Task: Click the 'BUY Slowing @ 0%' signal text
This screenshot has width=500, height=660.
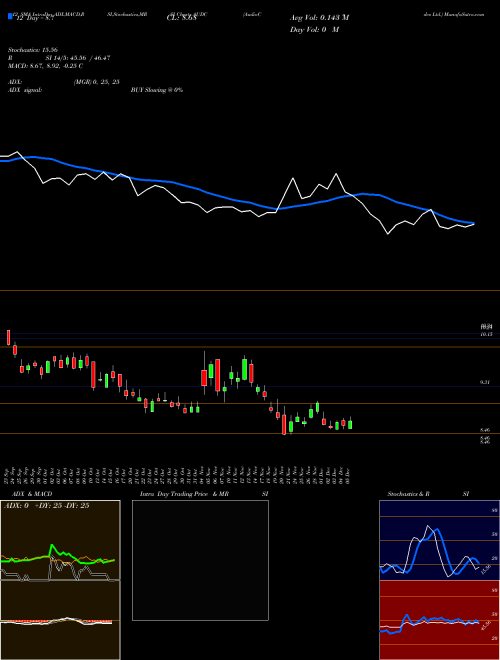Action: [157, 90]
